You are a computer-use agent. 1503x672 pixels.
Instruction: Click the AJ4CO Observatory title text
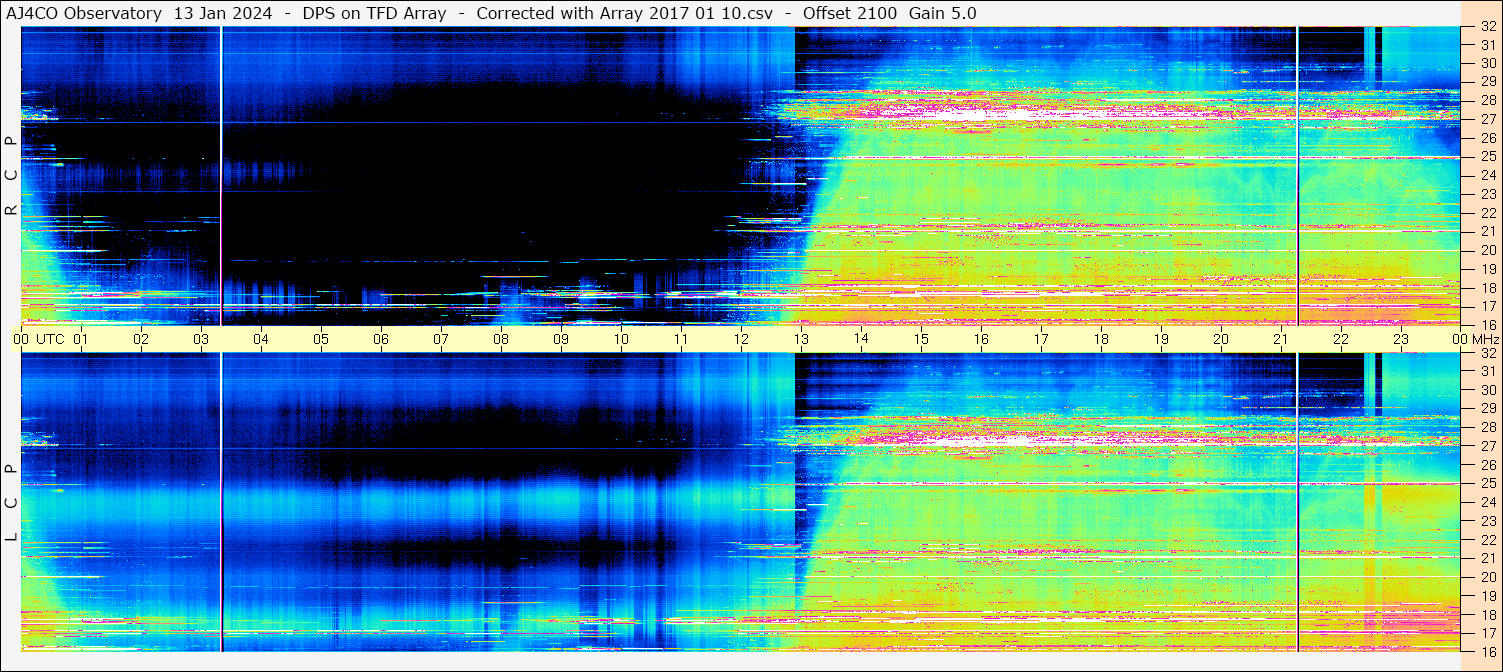pos(84,13)
